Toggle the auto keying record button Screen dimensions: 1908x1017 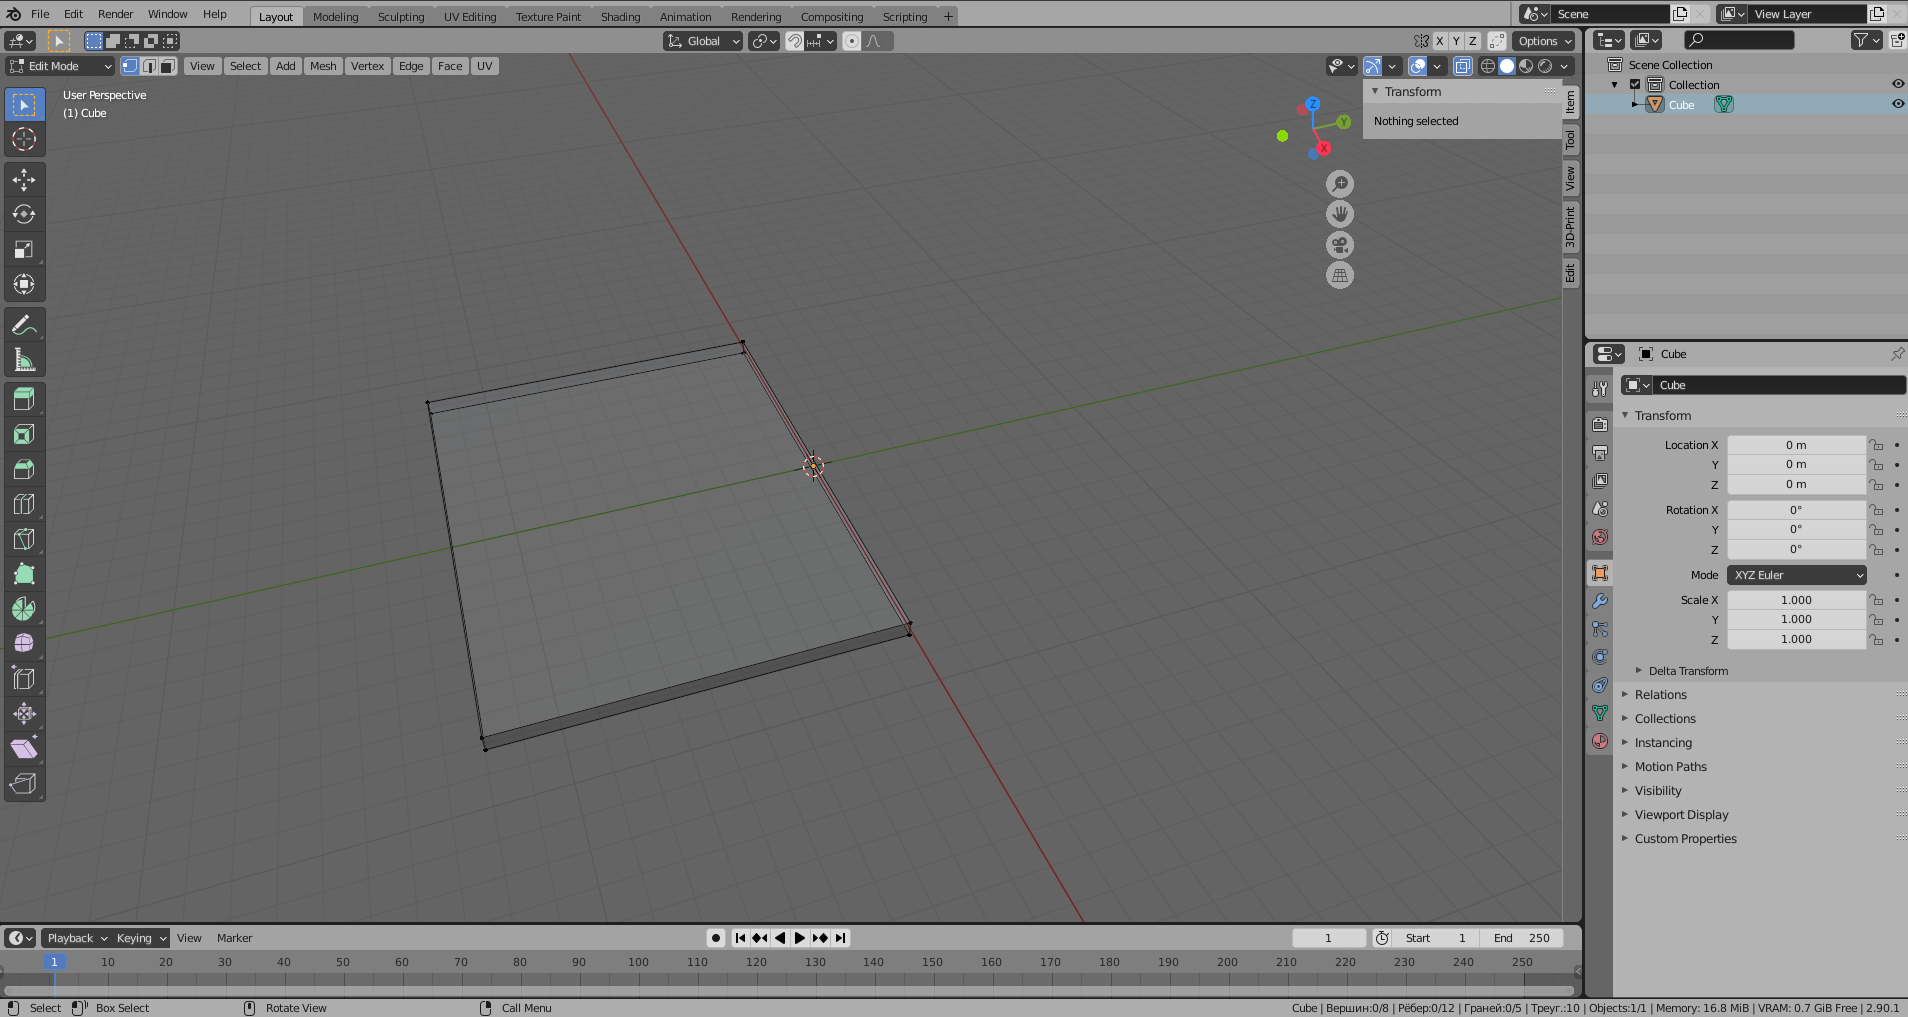(716, 938)
